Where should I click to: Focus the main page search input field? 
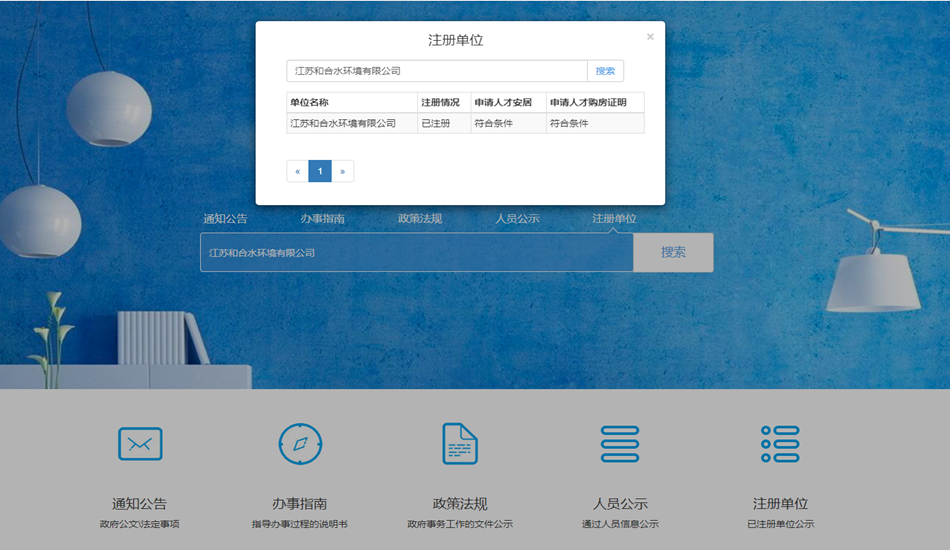[x=417, y=253]
